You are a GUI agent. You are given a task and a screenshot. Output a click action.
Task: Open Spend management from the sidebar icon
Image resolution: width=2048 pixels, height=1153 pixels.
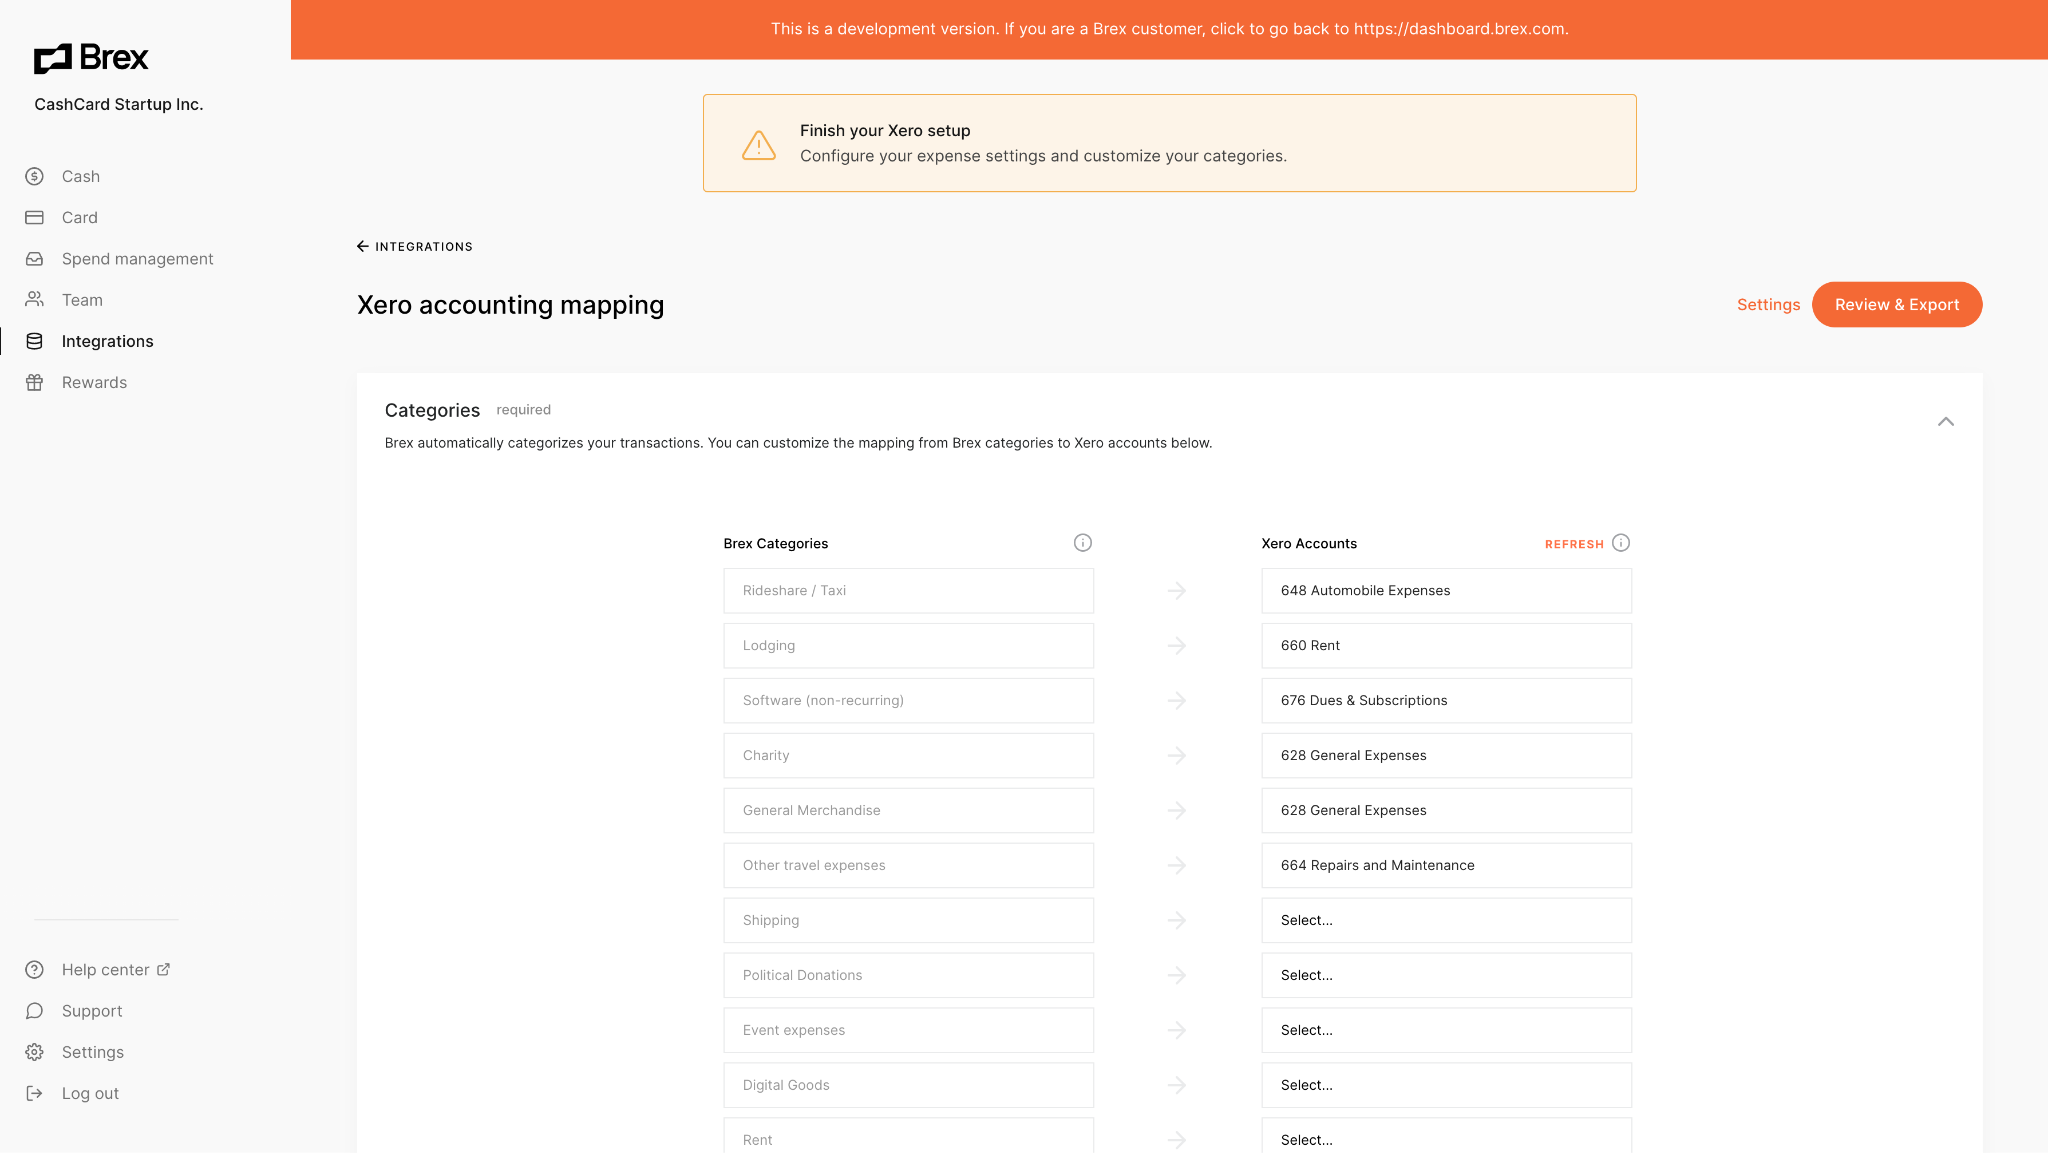pyautogui.click(x=33, y=258)
